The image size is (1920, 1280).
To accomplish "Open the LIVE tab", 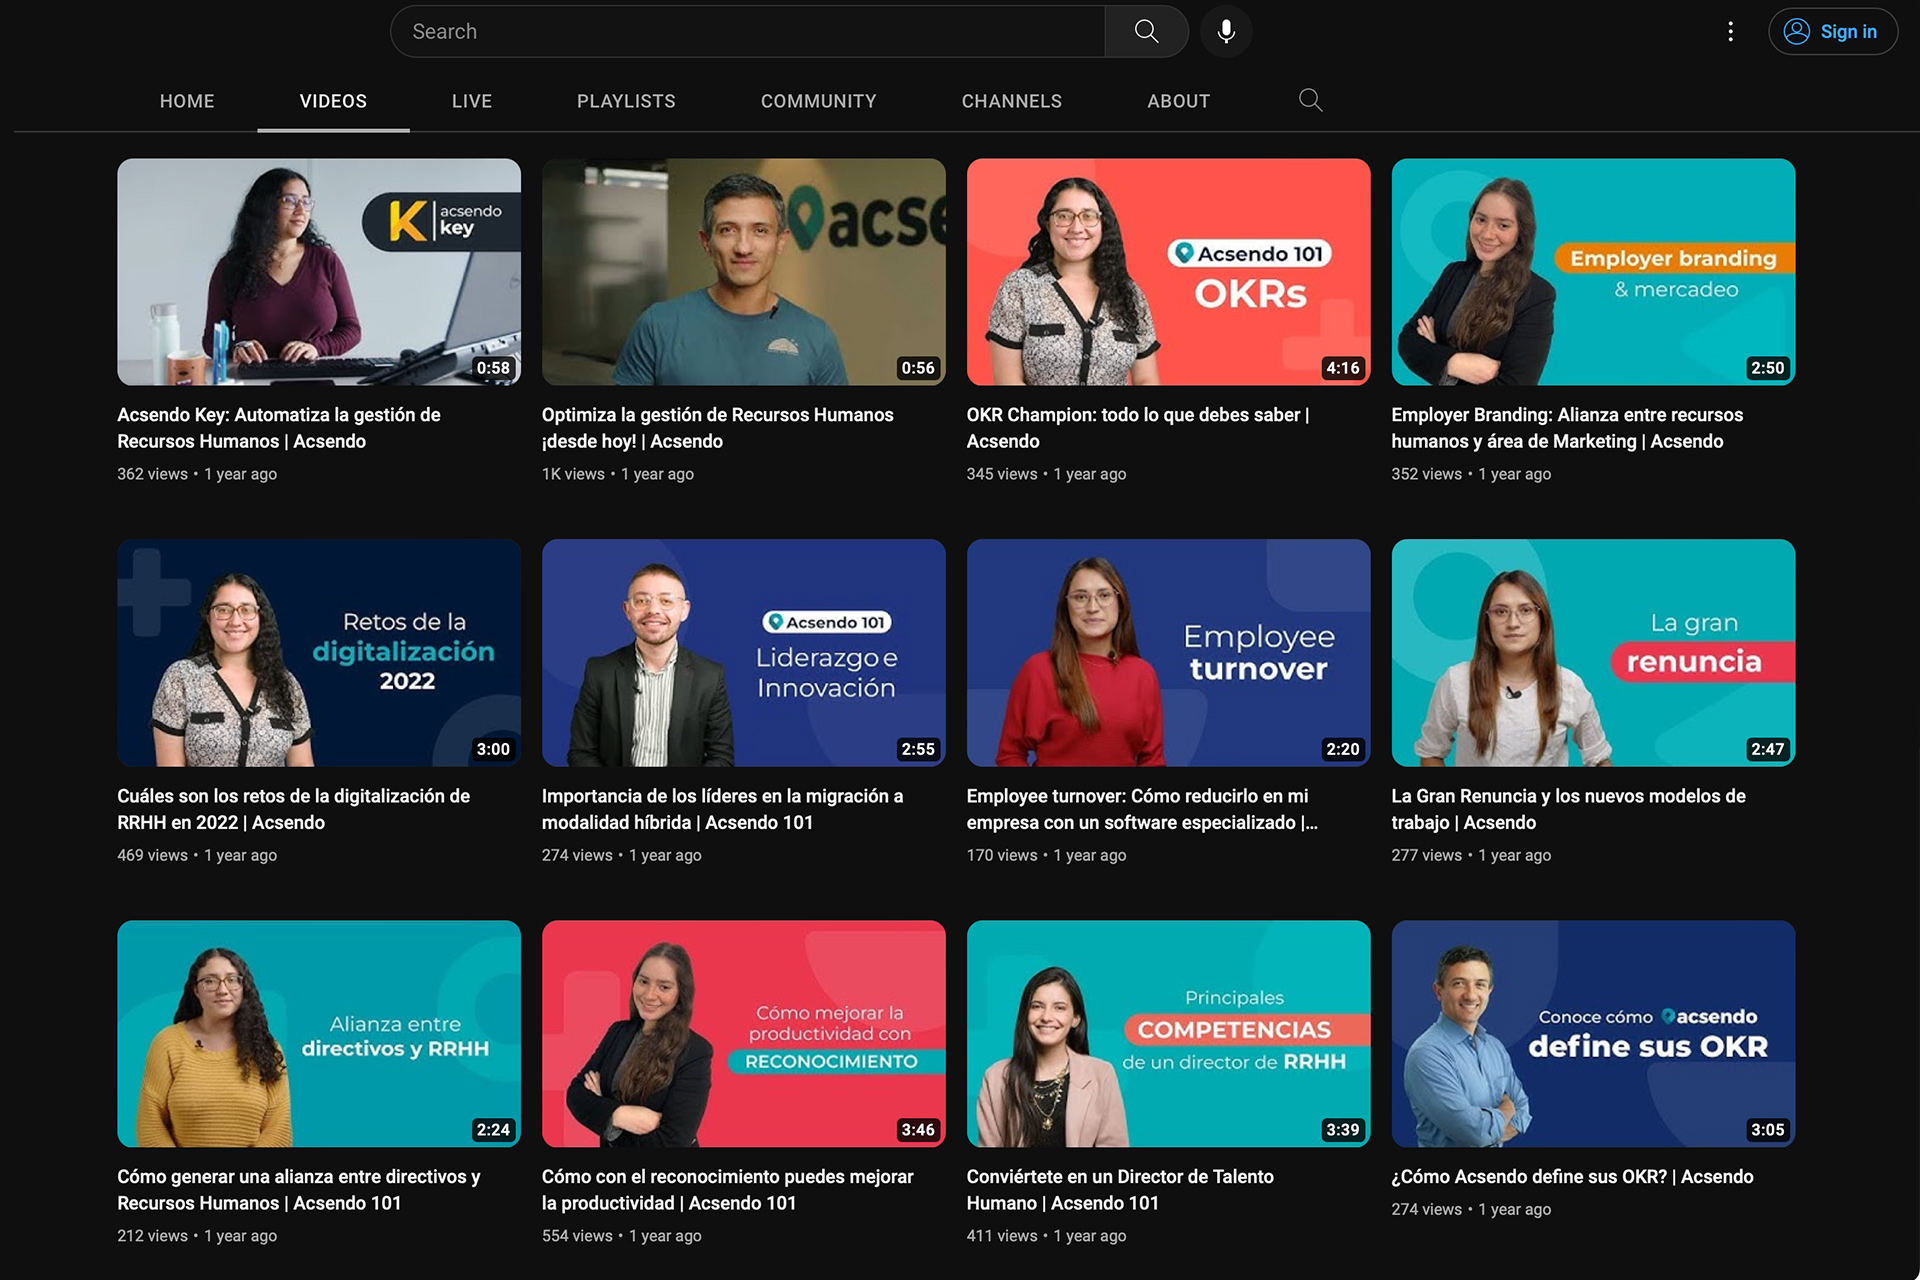I will (x=471, y=101).
